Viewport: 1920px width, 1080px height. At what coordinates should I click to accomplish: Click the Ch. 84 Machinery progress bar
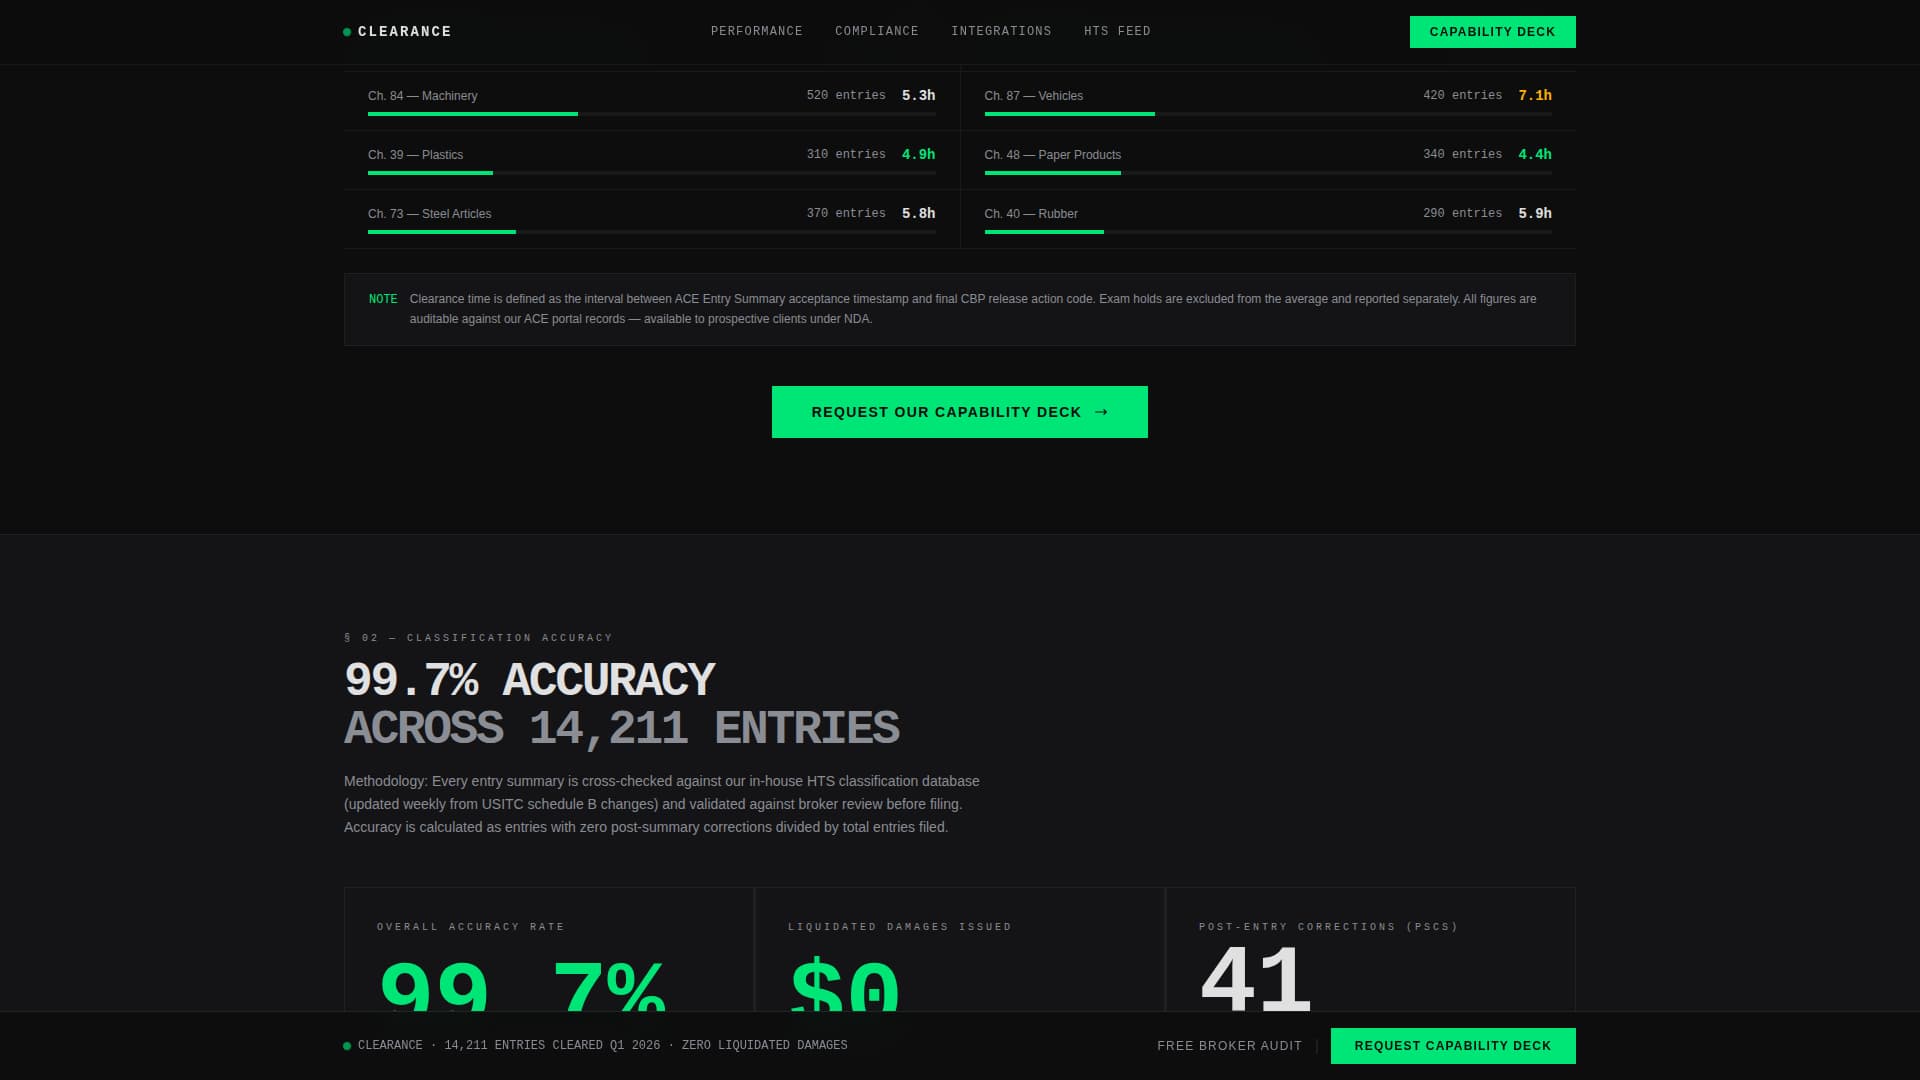coord(652,114)
